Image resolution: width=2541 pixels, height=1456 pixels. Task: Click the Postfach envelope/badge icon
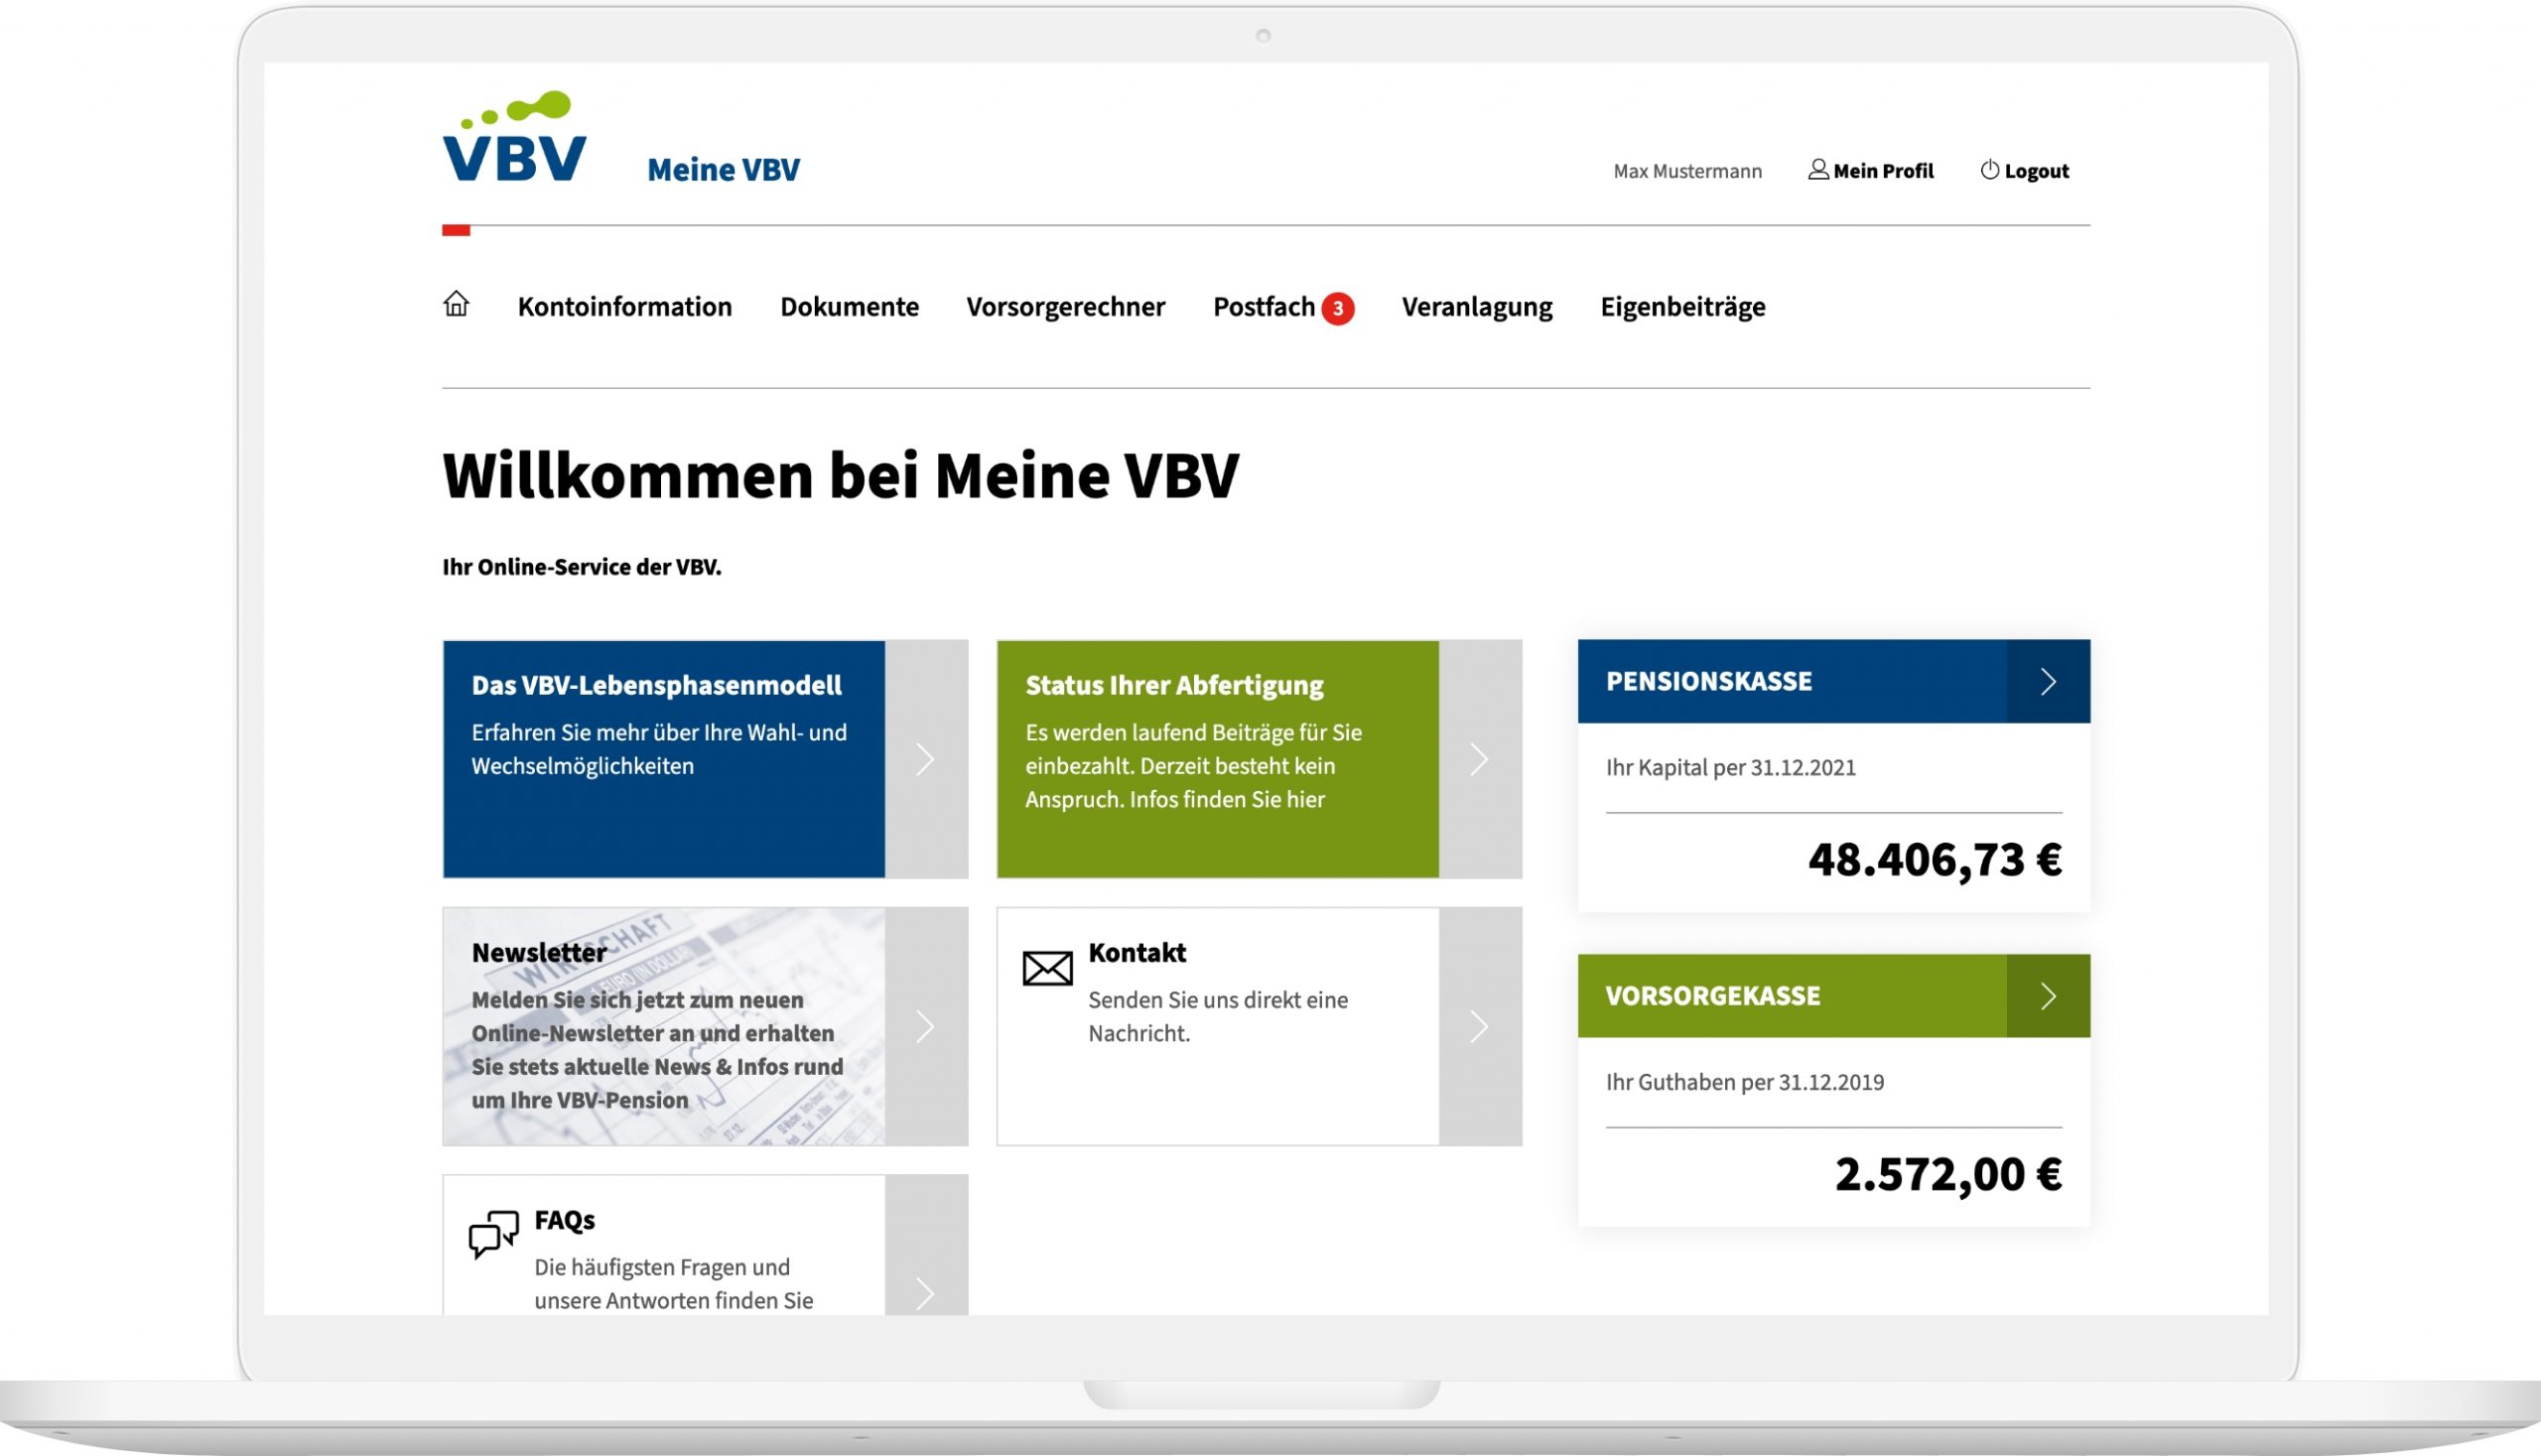1339,306
